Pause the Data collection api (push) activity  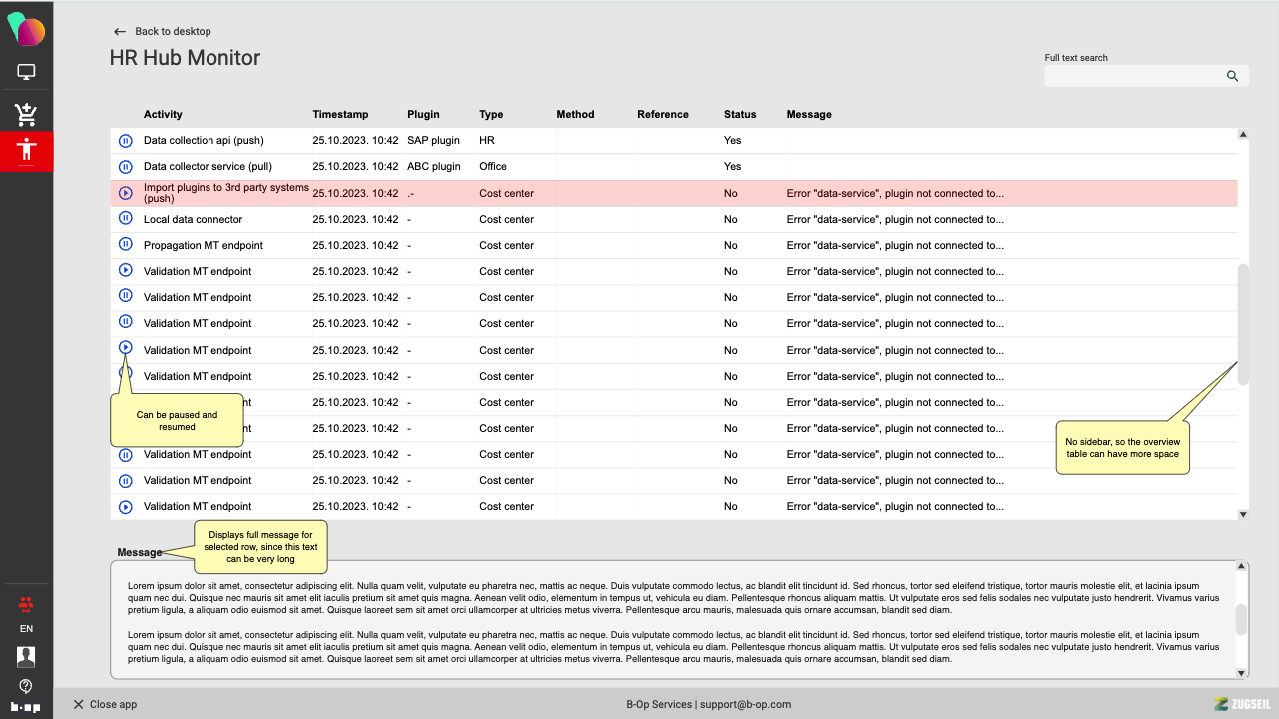[x=126, y=141]
